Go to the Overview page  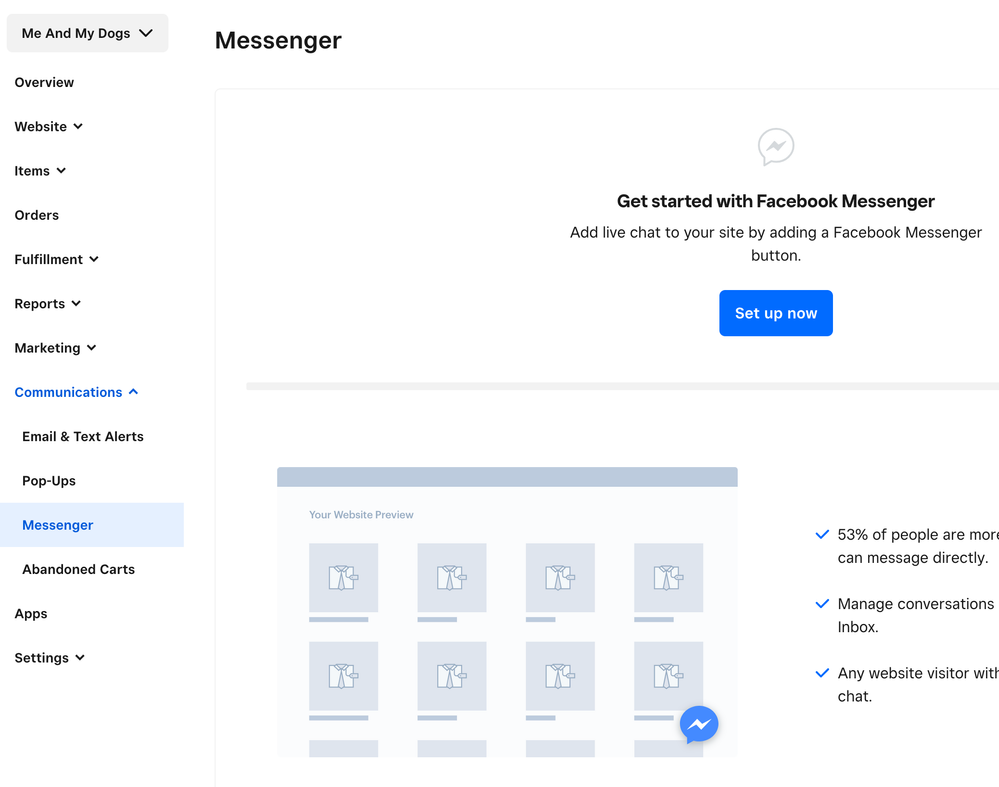[x=44, y=82]
